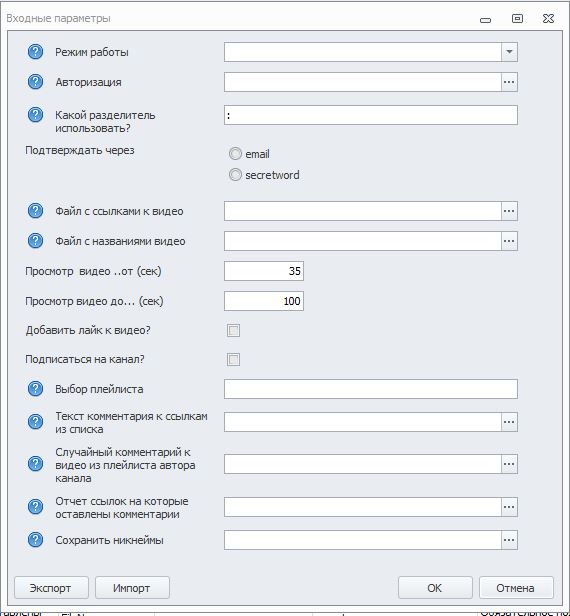Show help for Какой разделитель использовать
The width and height of the screenshot is (570, 616).
tap(35, 115)
